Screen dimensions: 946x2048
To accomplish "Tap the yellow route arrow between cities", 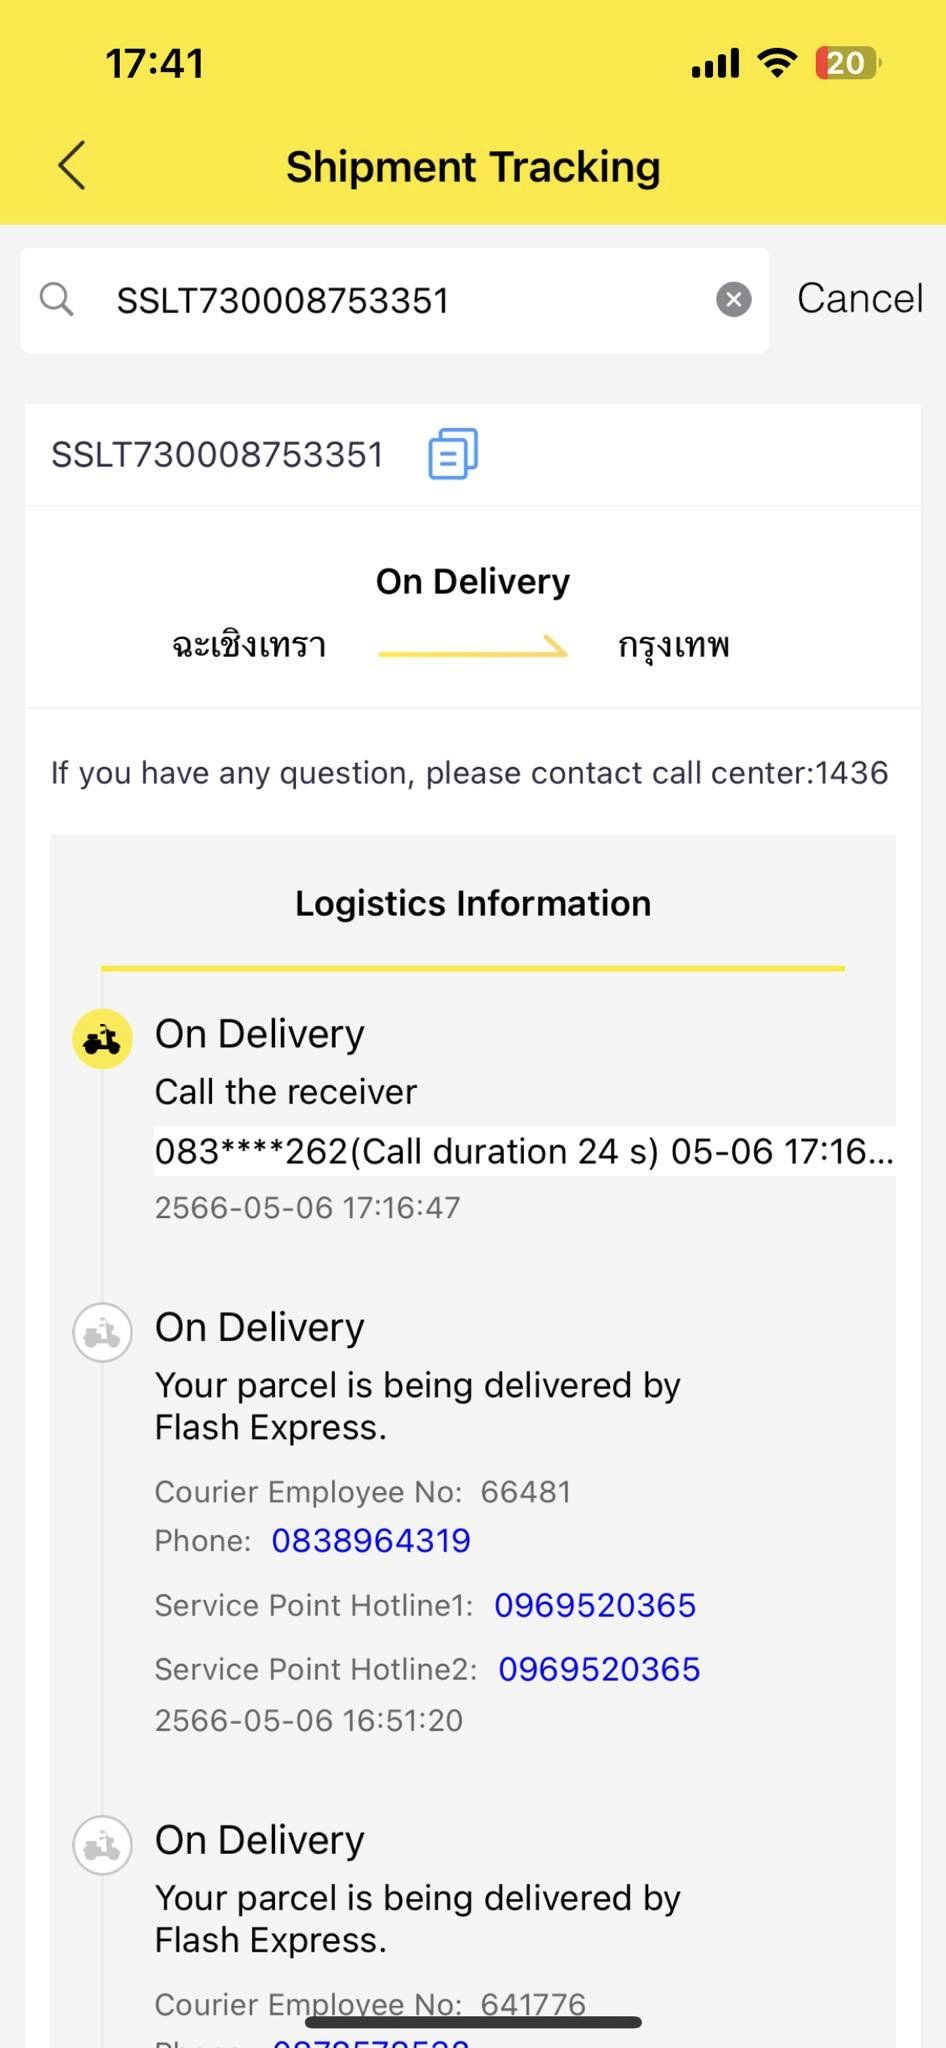I will [473, 648].
